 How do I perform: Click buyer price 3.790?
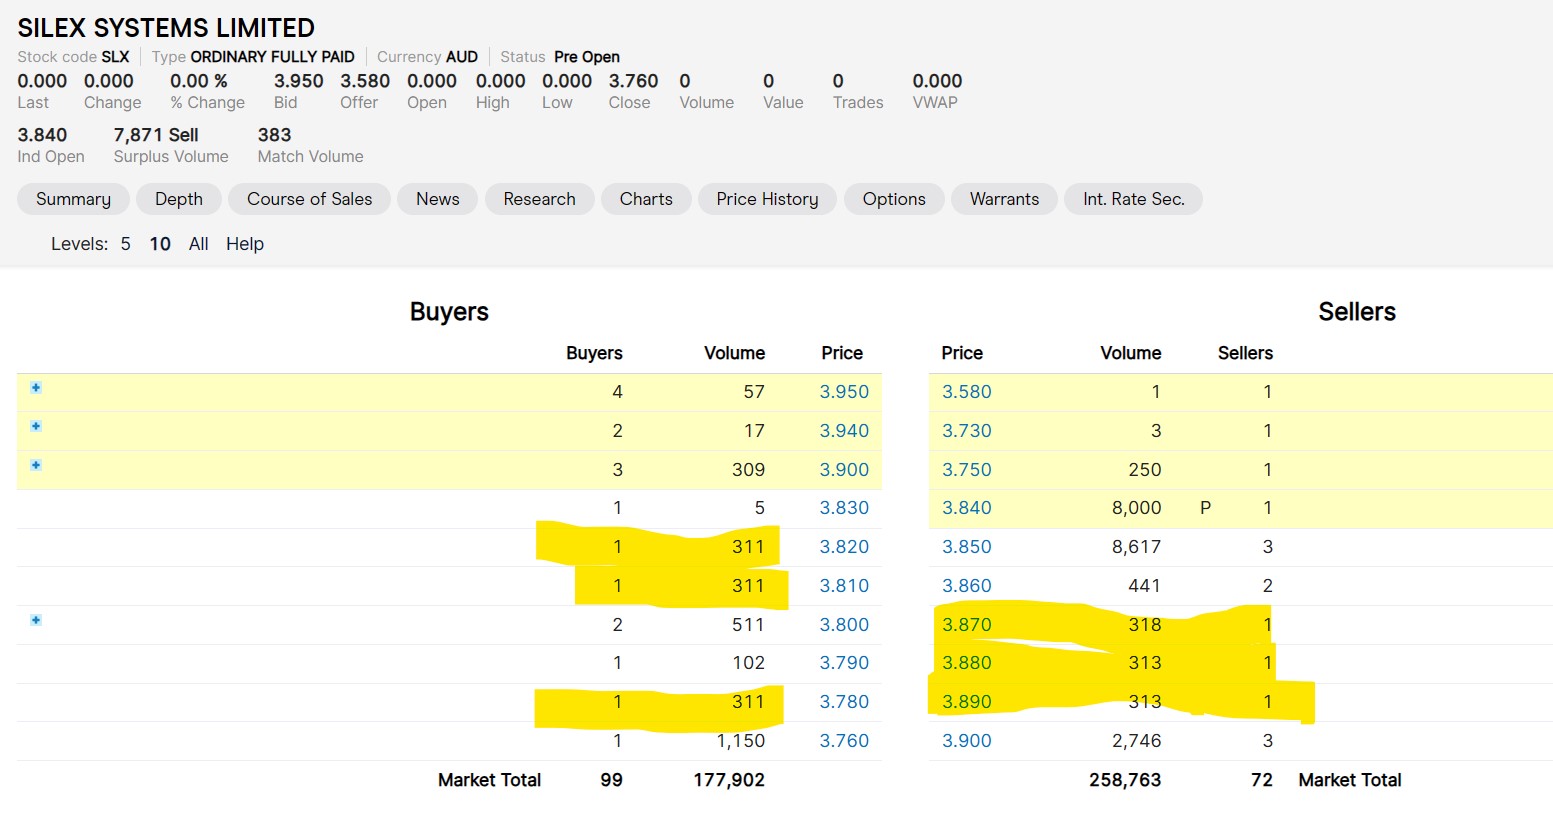[844, 663]
